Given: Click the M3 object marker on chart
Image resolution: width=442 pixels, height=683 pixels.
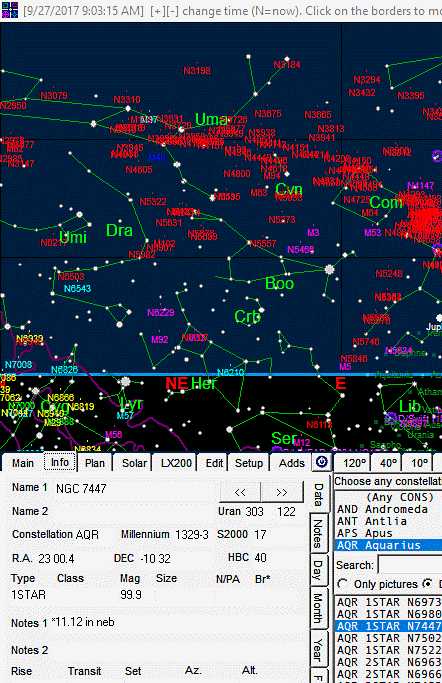Looking at the screenshot, I should (x=313, y=233).
